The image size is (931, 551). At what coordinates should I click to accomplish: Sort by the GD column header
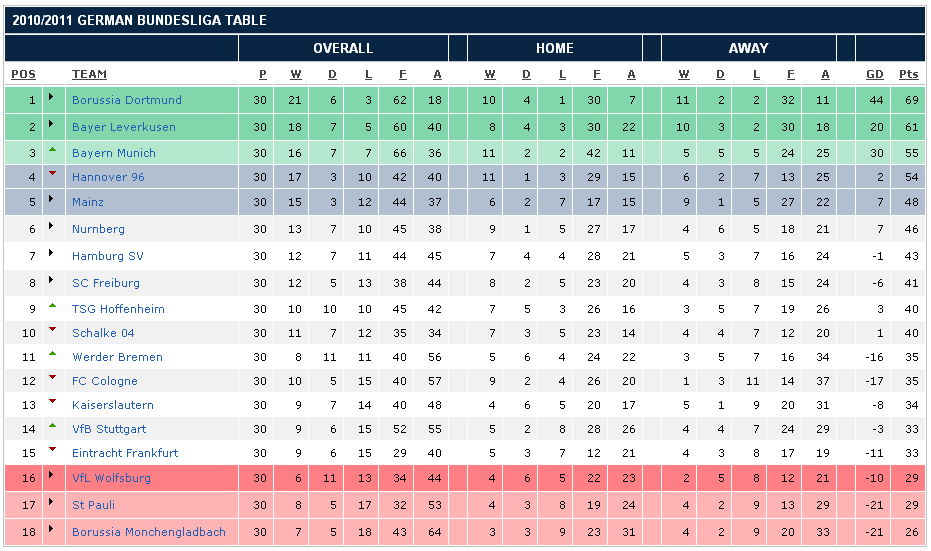pos(875,74)
